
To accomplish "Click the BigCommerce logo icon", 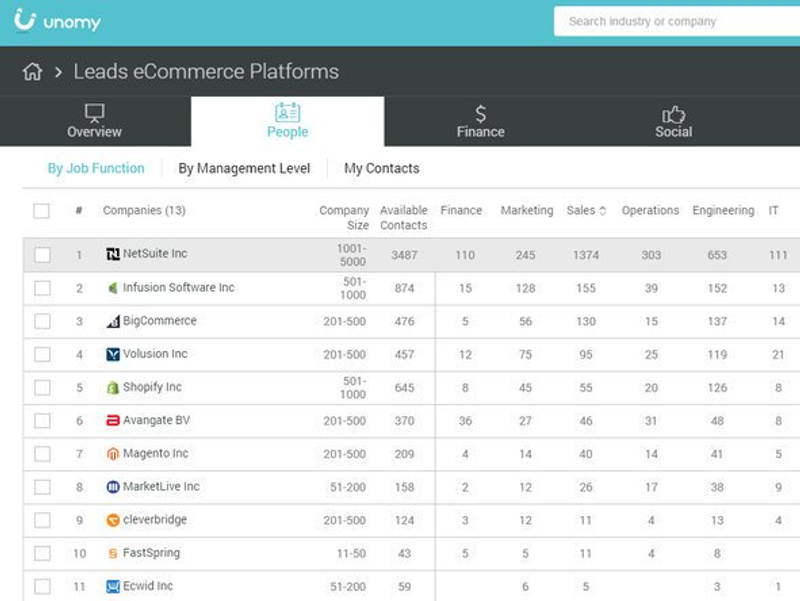I will pos(113,321).
